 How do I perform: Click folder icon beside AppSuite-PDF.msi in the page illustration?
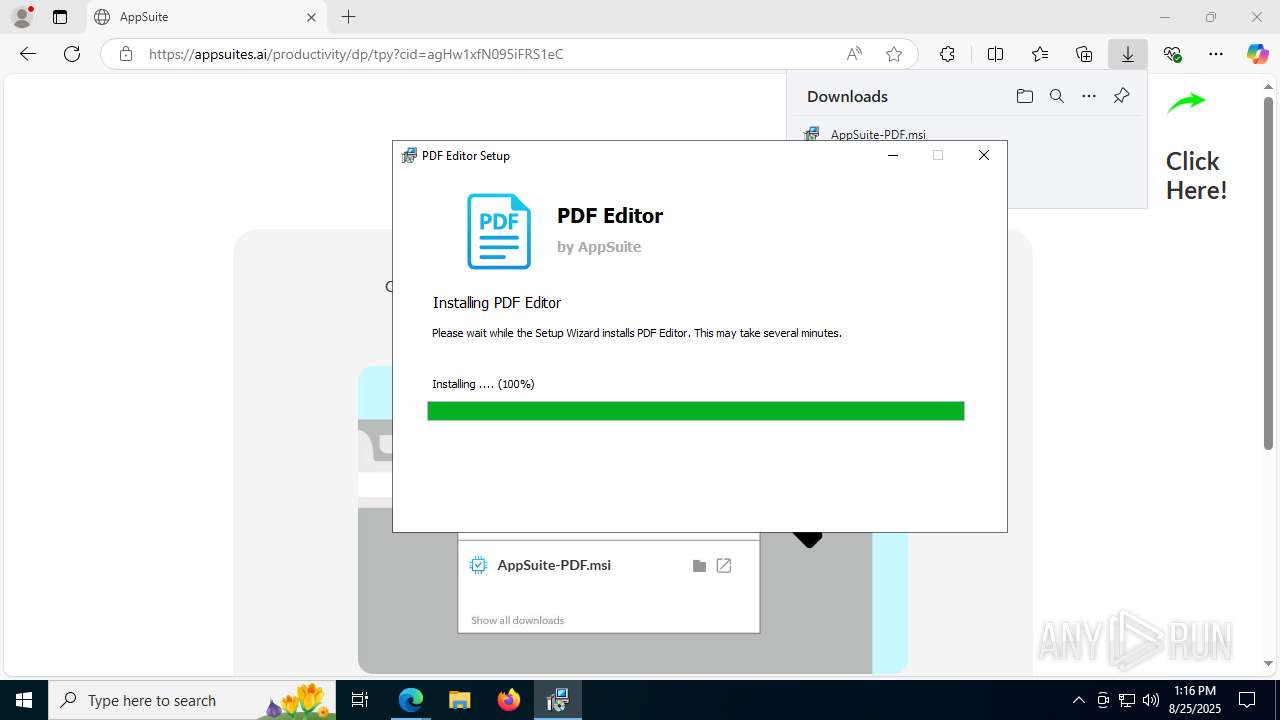(x=699, y=566)
